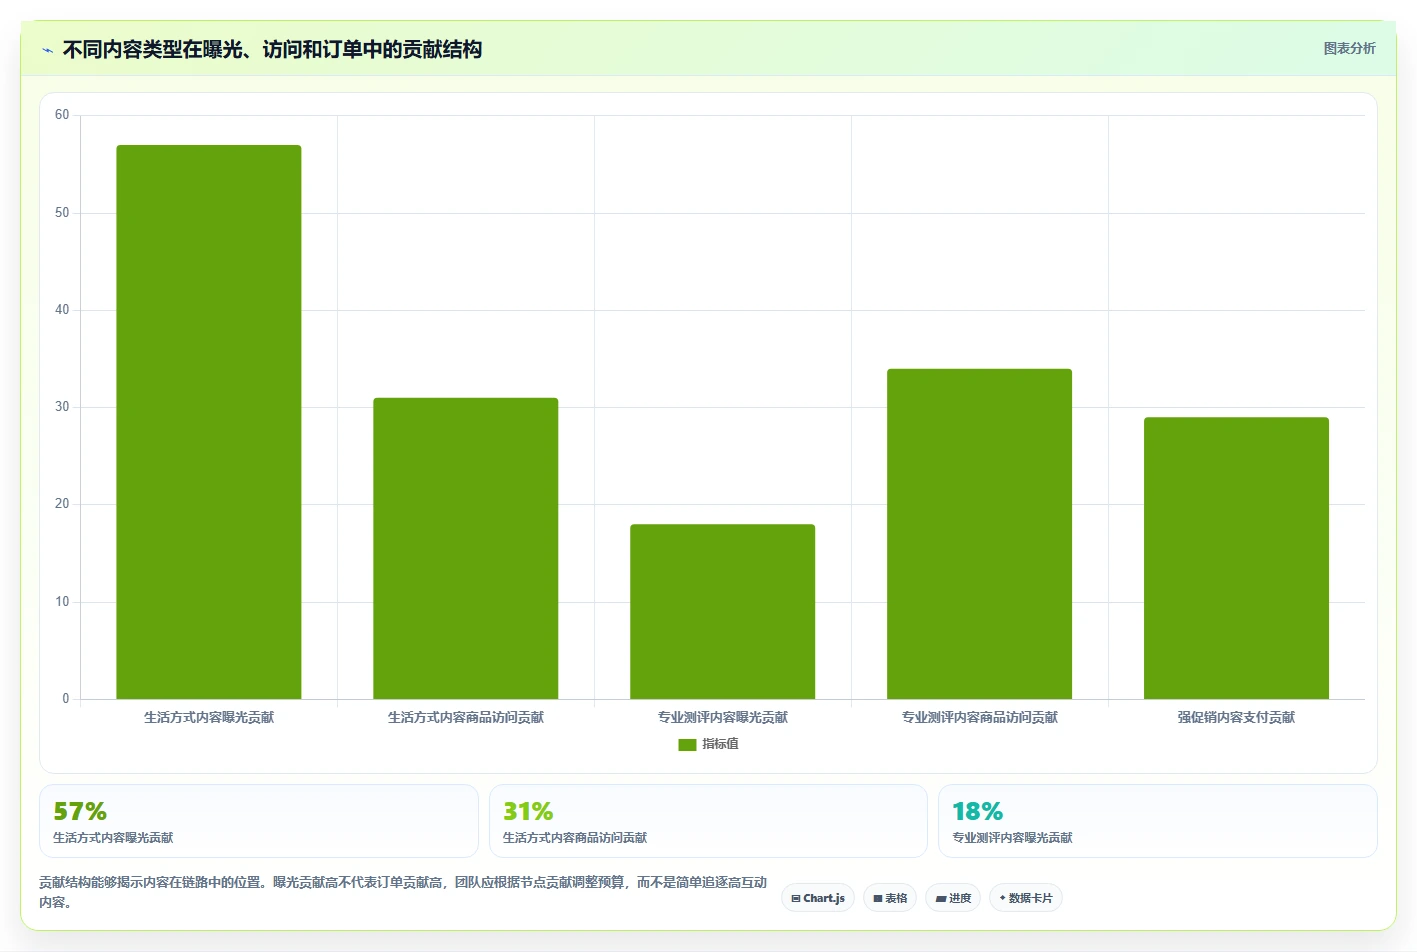Open the 31% data card

click(708, 821)
